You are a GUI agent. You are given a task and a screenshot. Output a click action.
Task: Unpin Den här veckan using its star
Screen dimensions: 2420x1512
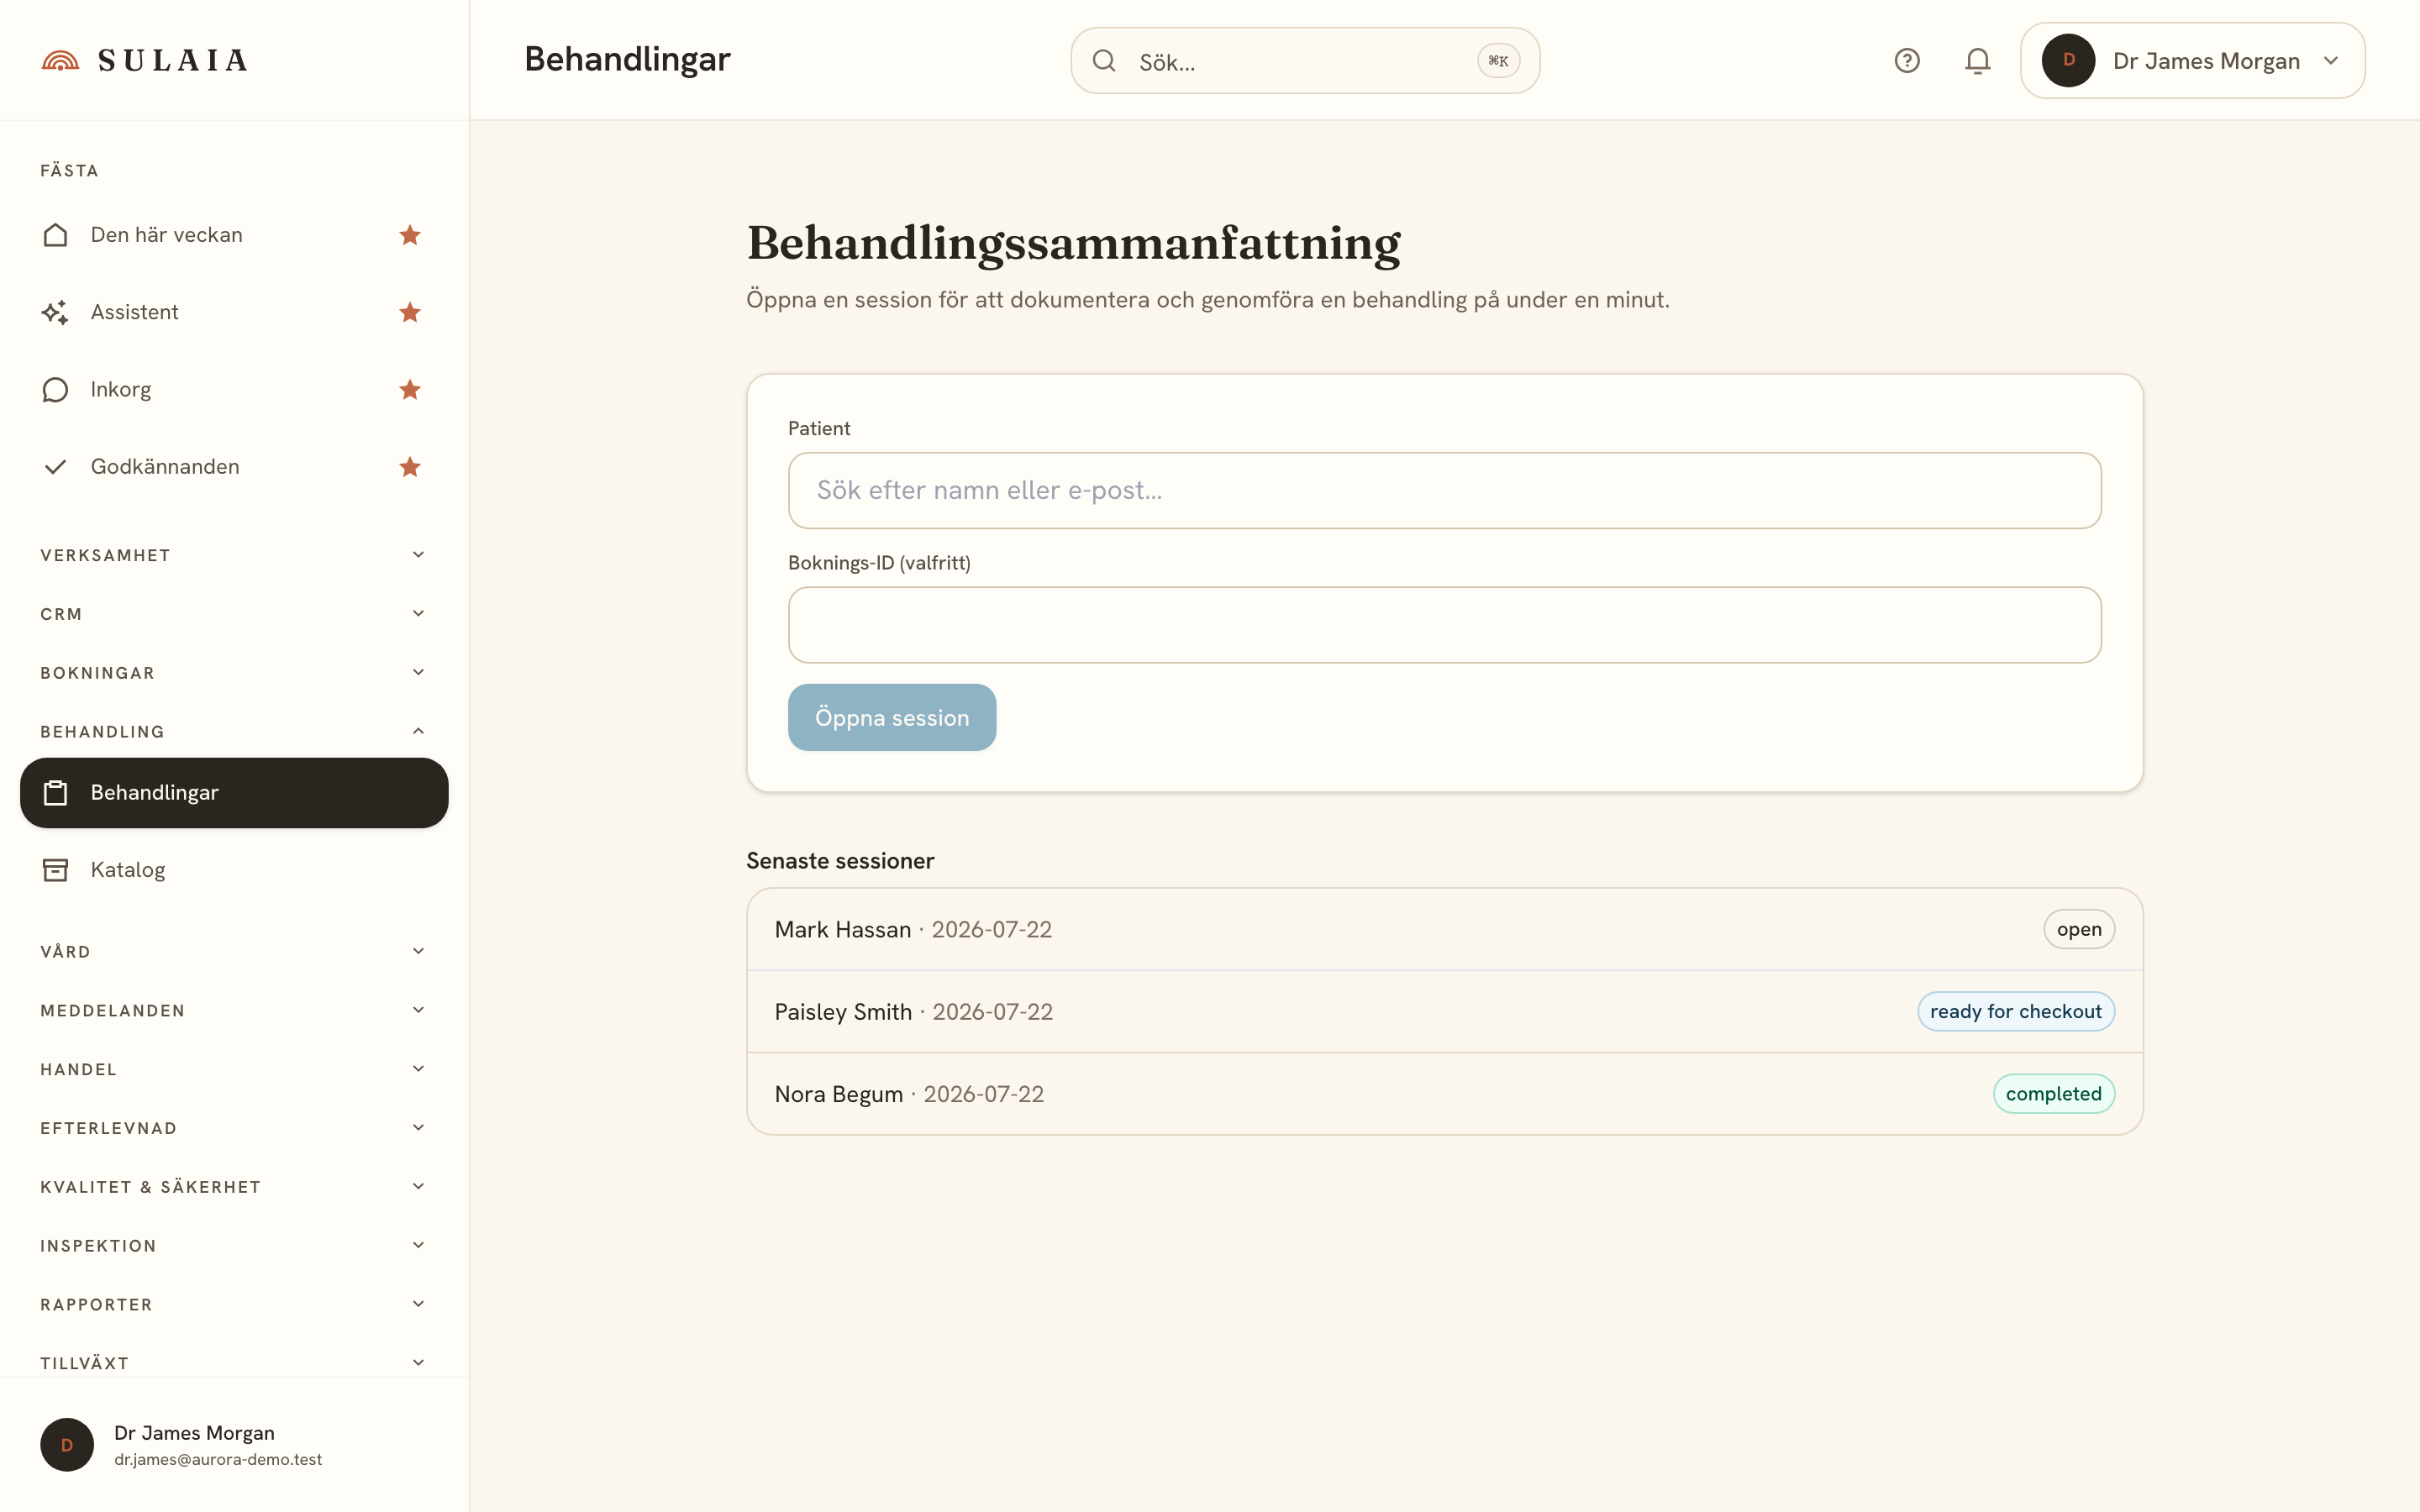click(x=410, y=235)
